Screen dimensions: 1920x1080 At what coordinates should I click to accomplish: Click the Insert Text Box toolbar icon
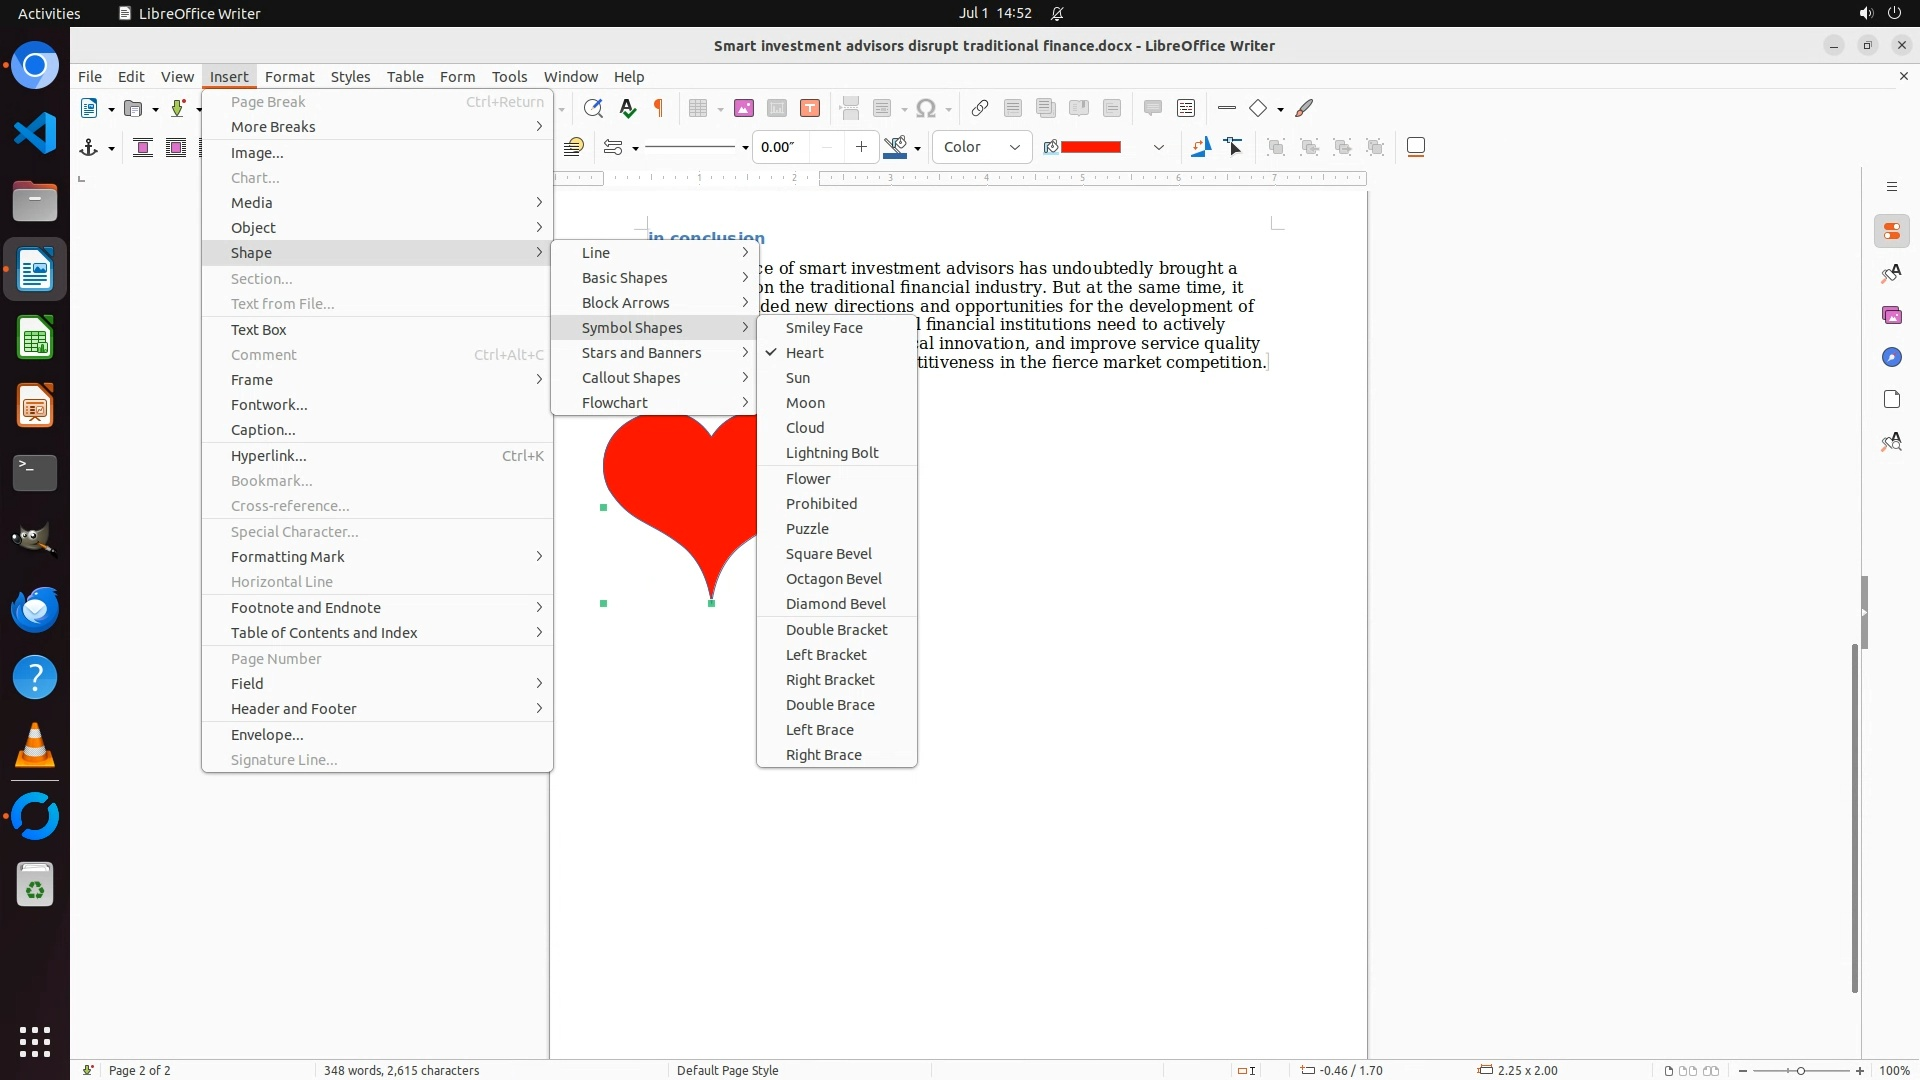[x=810, y=108]
